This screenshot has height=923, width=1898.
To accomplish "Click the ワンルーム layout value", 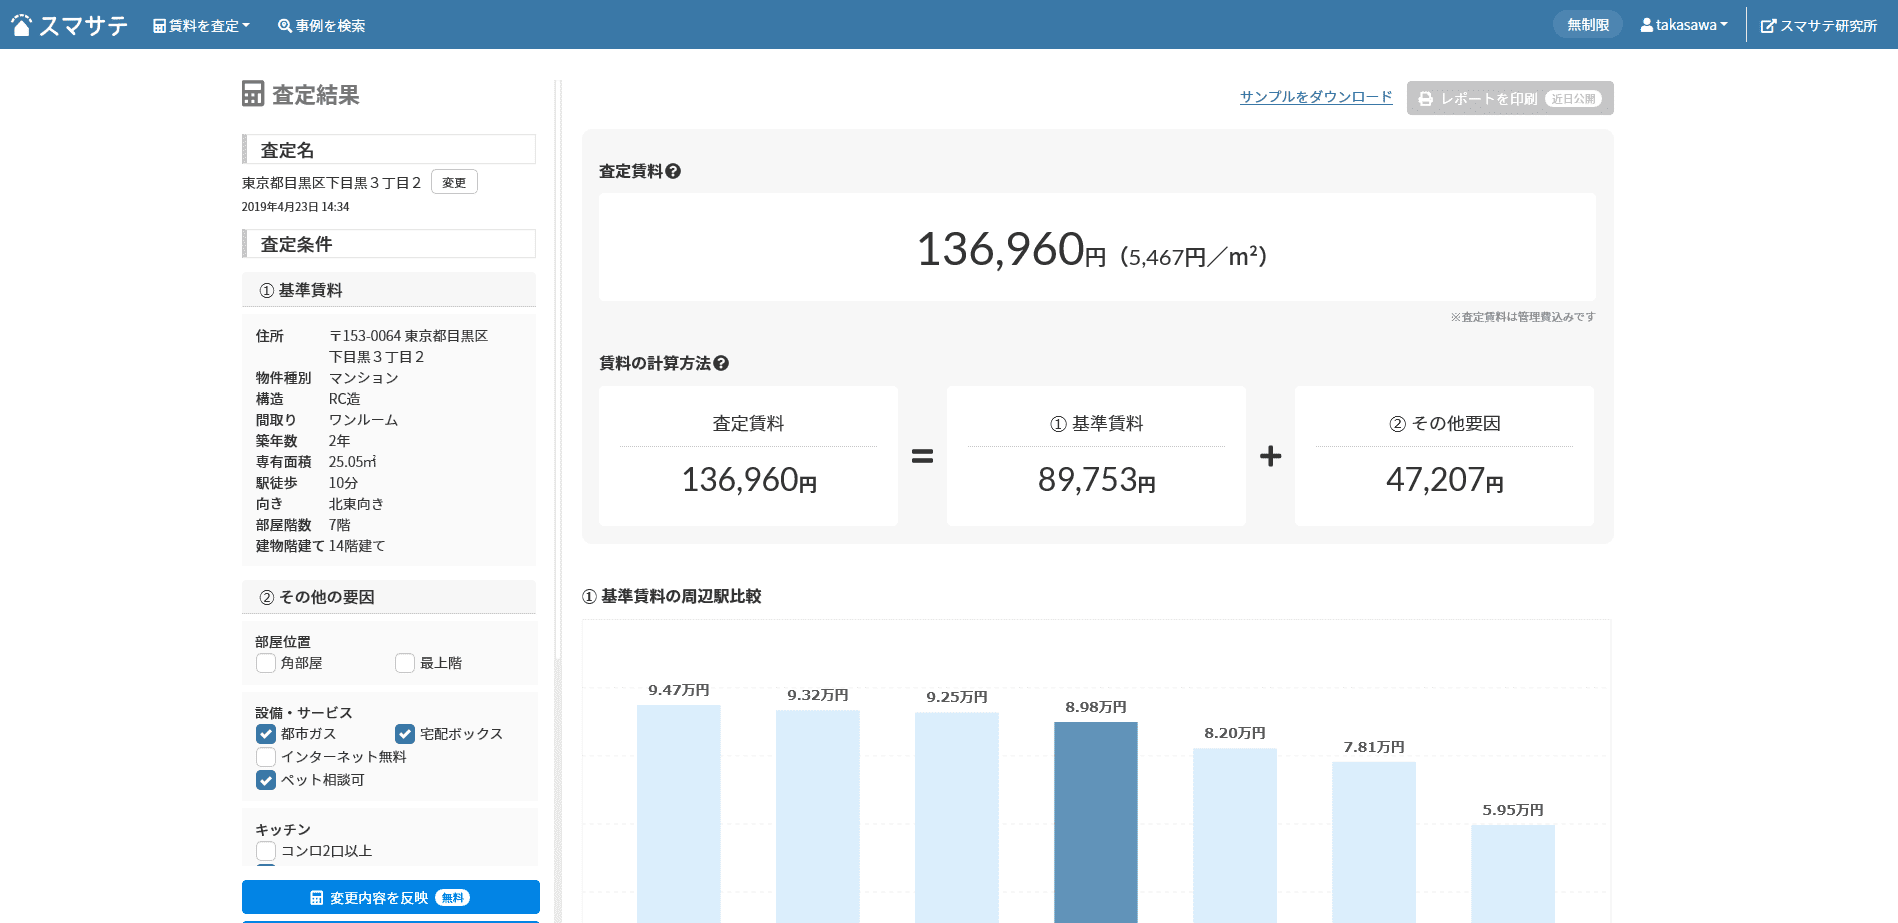I will point(364,420).
